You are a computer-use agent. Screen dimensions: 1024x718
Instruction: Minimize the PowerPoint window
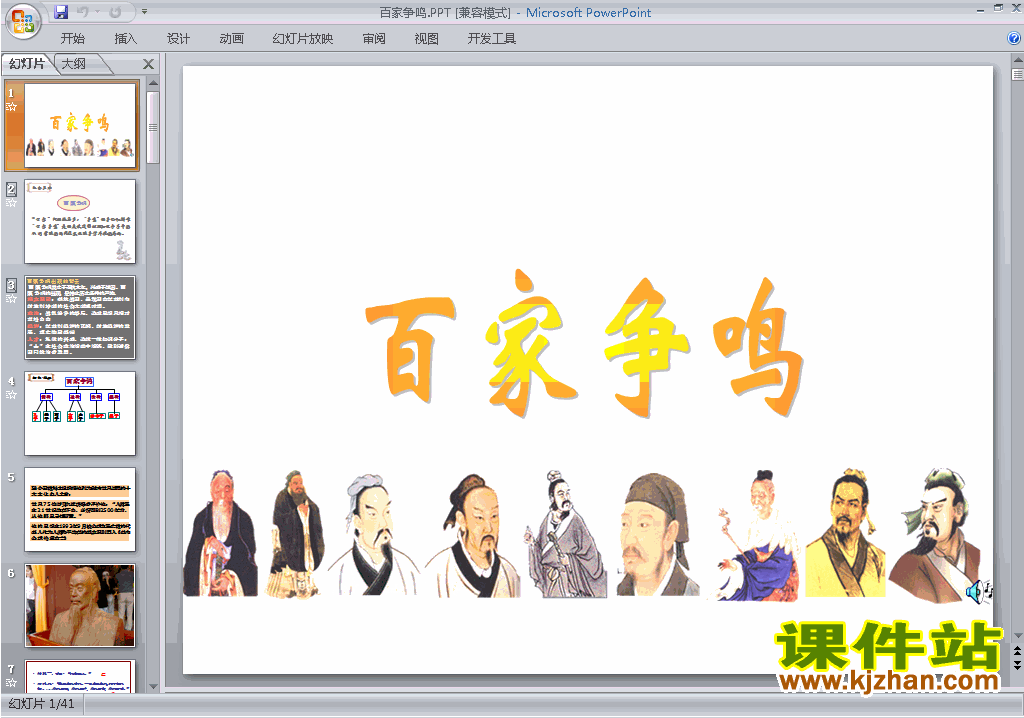(x=980, y=9)
